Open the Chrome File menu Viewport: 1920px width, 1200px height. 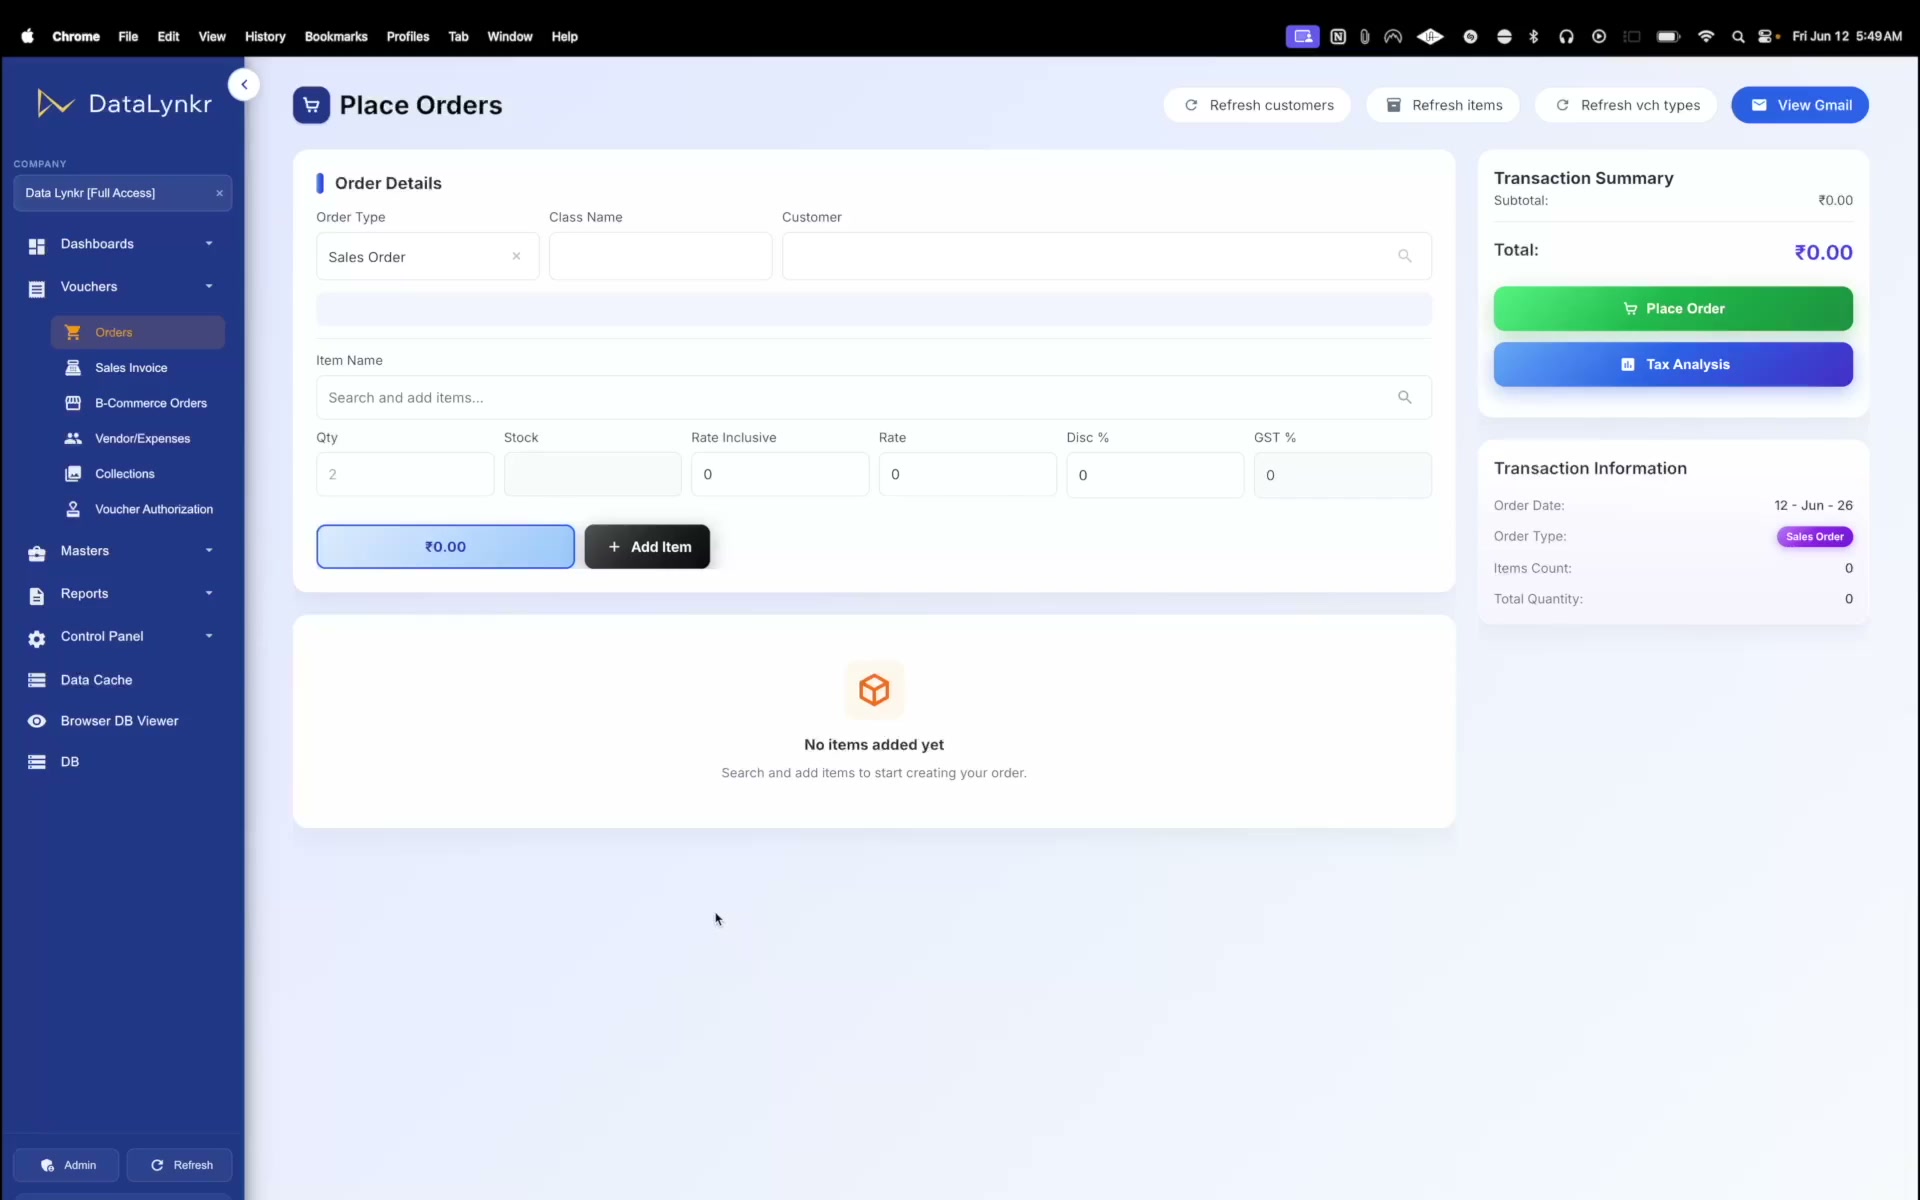[x=128, y=36]
